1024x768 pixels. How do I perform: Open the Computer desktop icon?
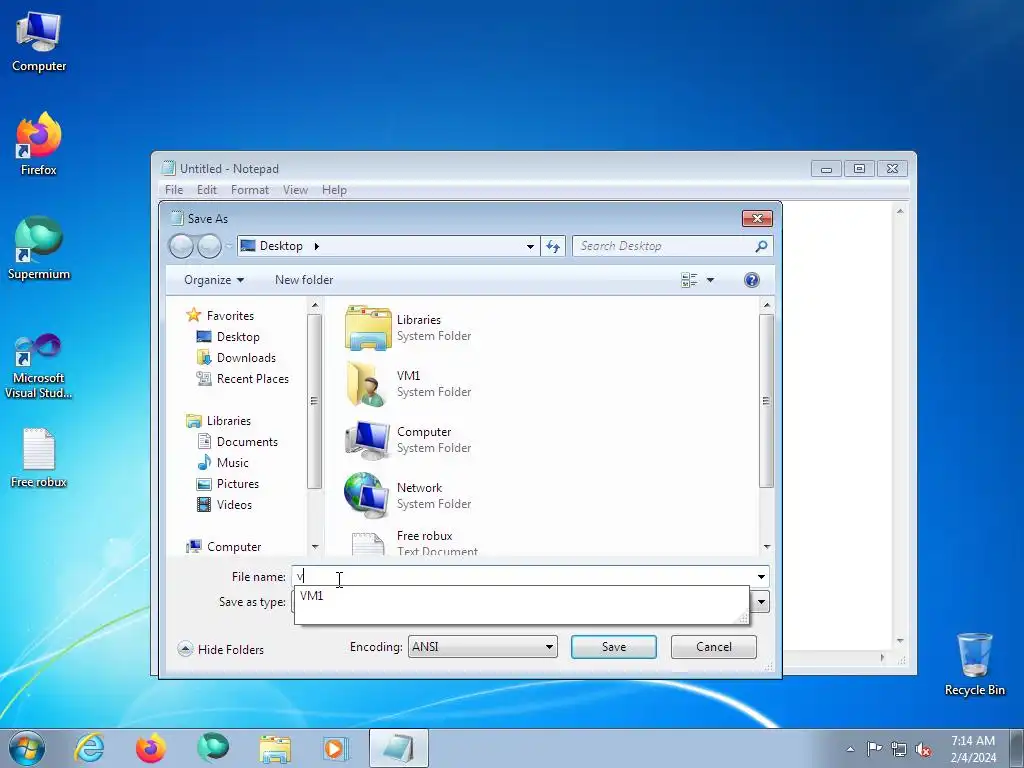[39, 42]
